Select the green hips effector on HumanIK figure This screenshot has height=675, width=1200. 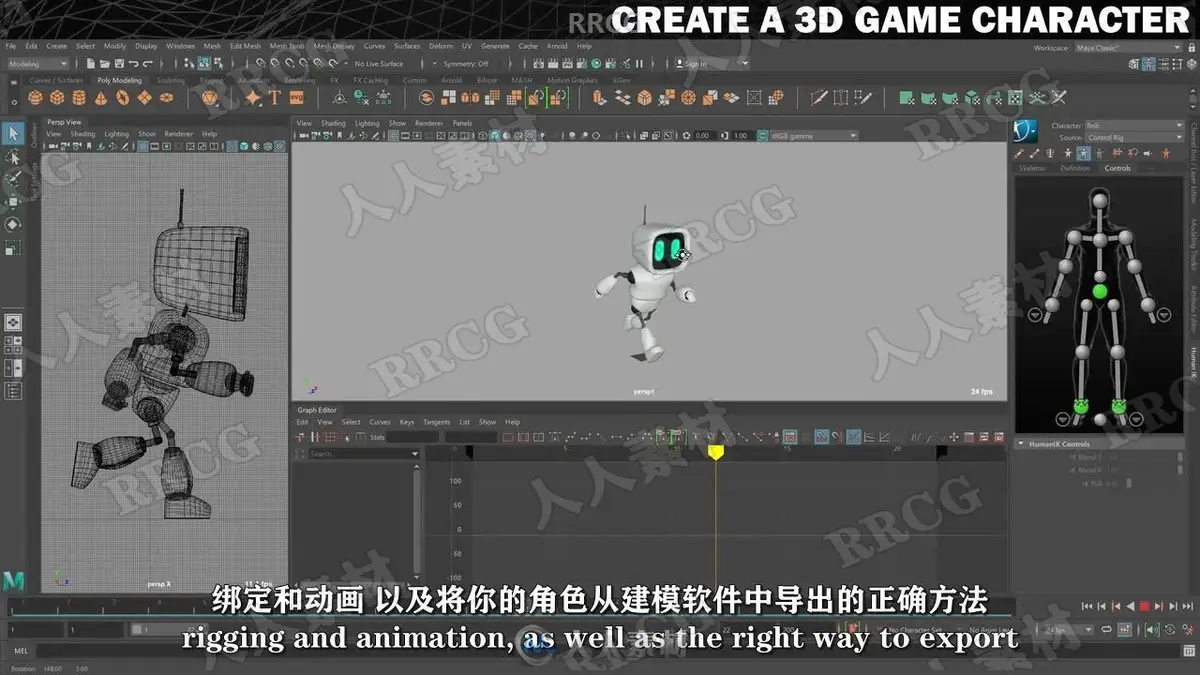coord(1100,292)
